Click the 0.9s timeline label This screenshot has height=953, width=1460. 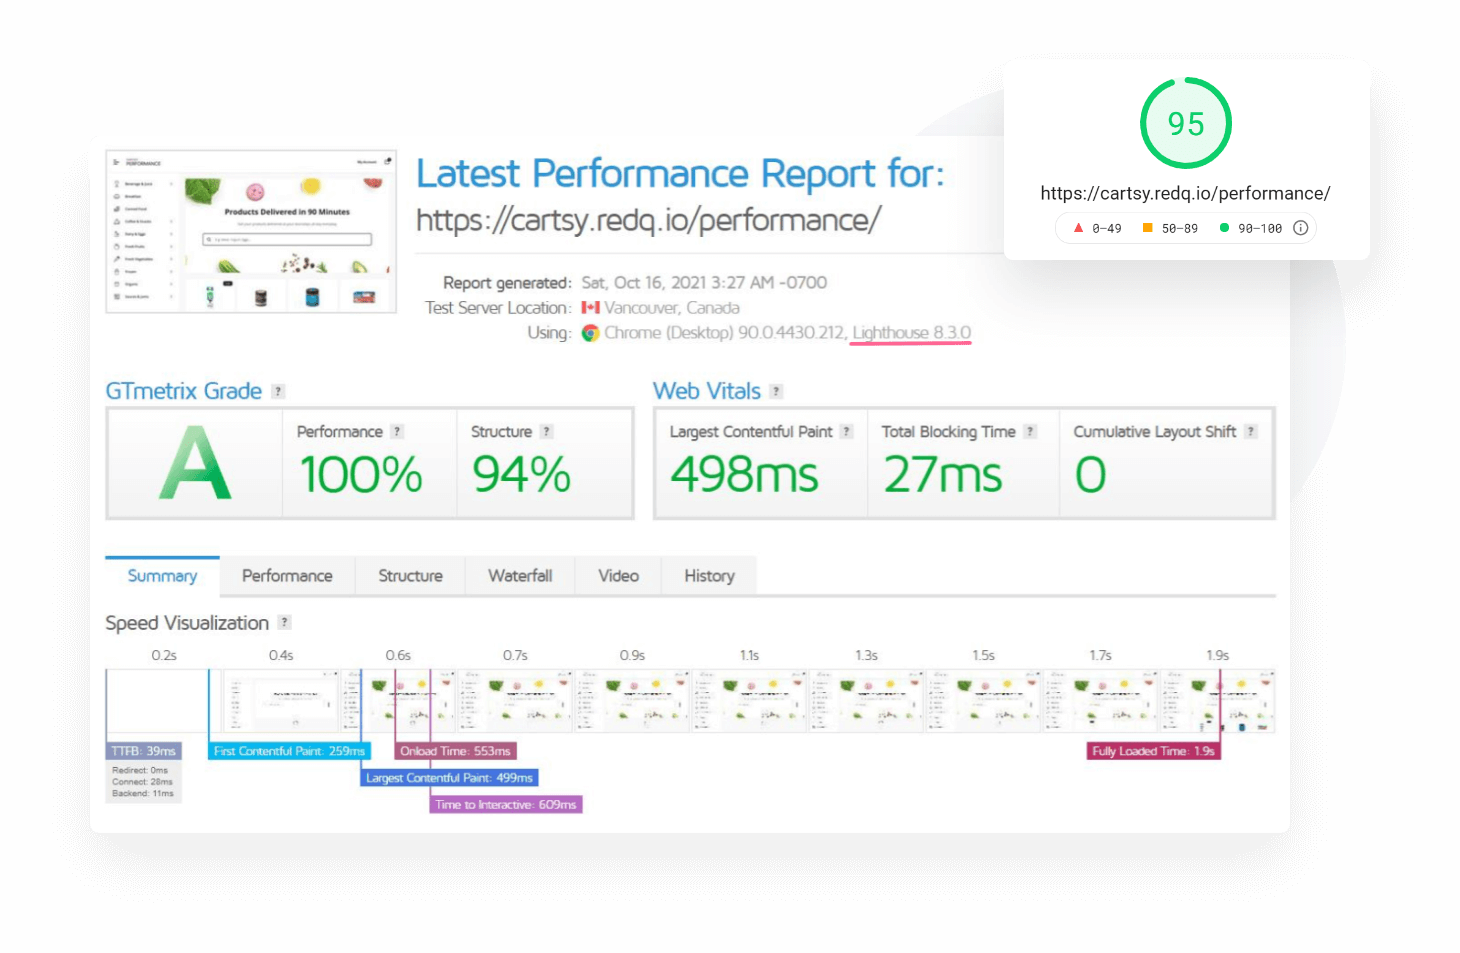pos(632,656)
